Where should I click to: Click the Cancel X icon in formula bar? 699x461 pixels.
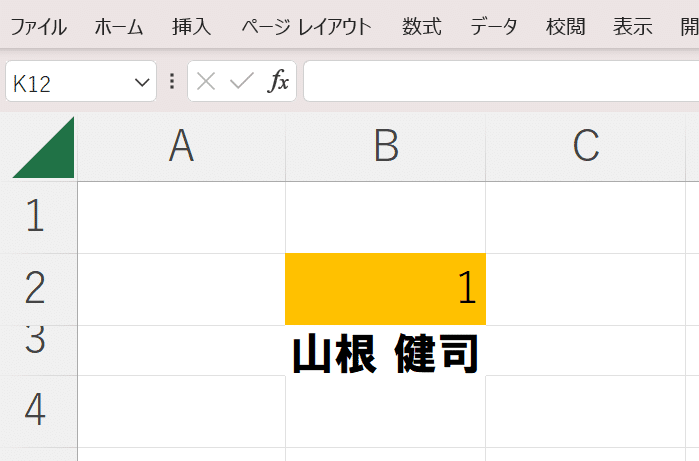click(206, 82)
